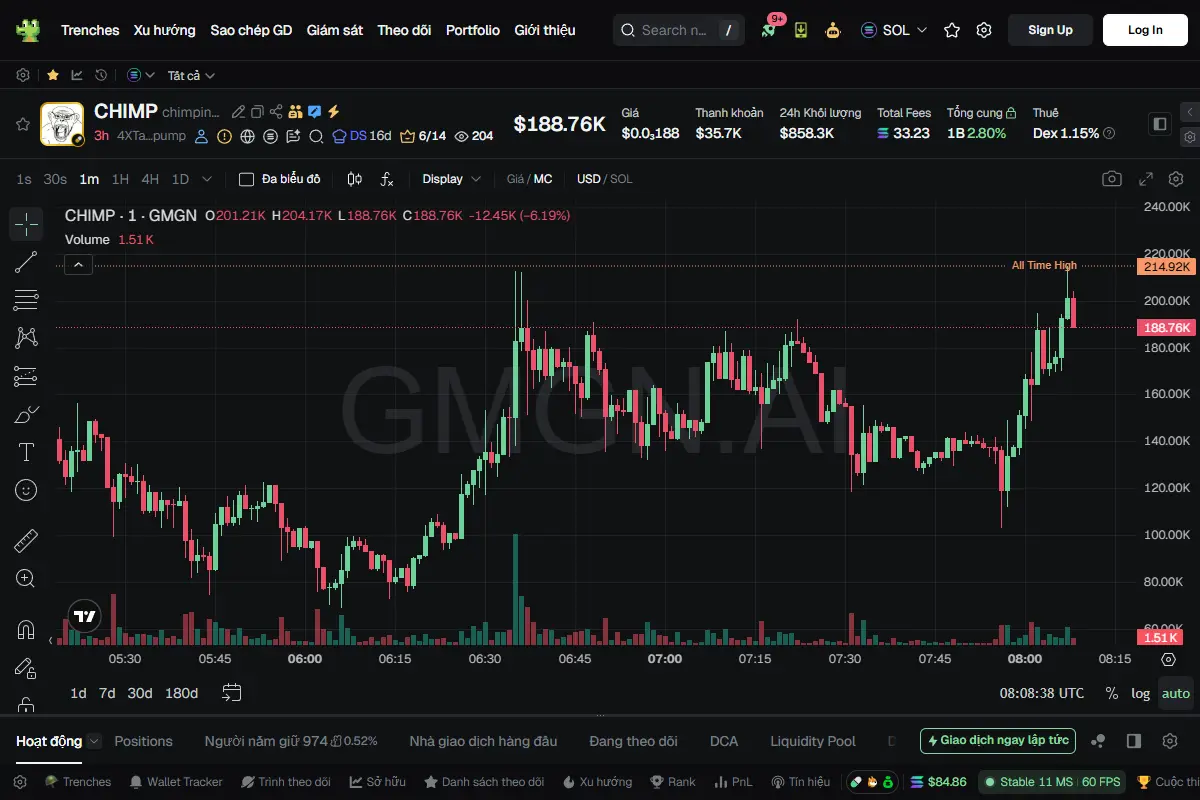
Task: Open the Trenches menu
Action: (90, 30)
